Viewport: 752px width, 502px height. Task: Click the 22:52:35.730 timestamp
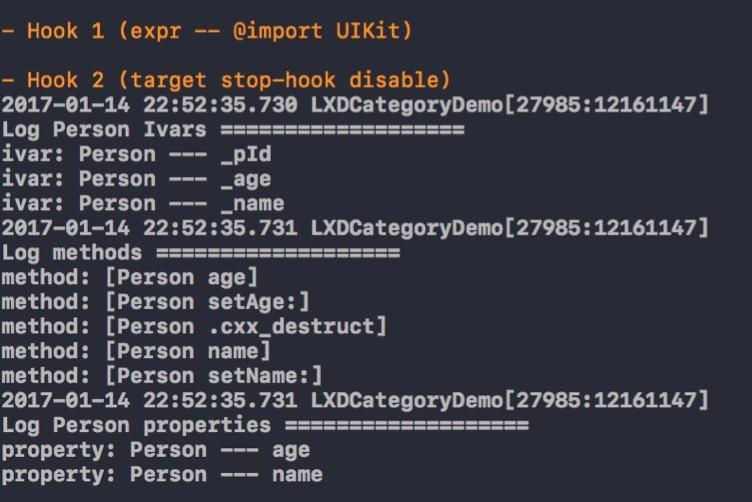[x=220, y=105]
